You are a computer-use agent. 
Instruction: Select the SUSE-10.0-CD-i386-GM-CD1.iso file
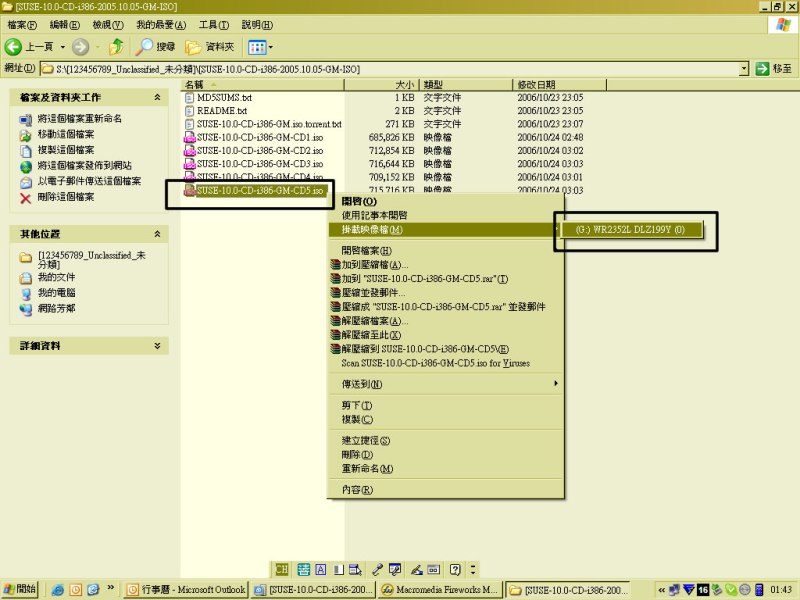260,137
